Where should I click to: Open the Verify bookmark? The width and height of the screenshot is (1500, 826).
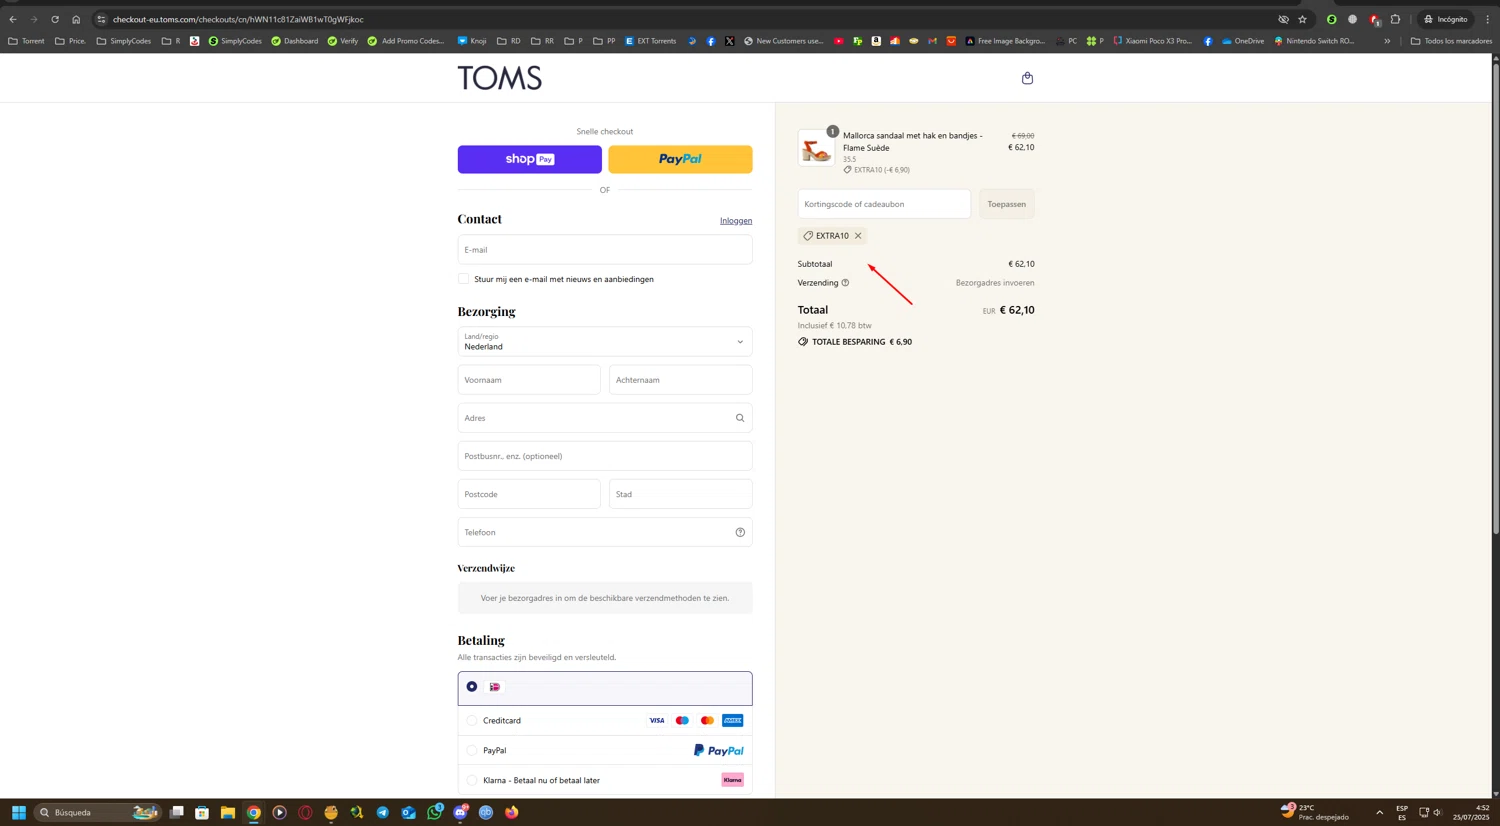343,41
